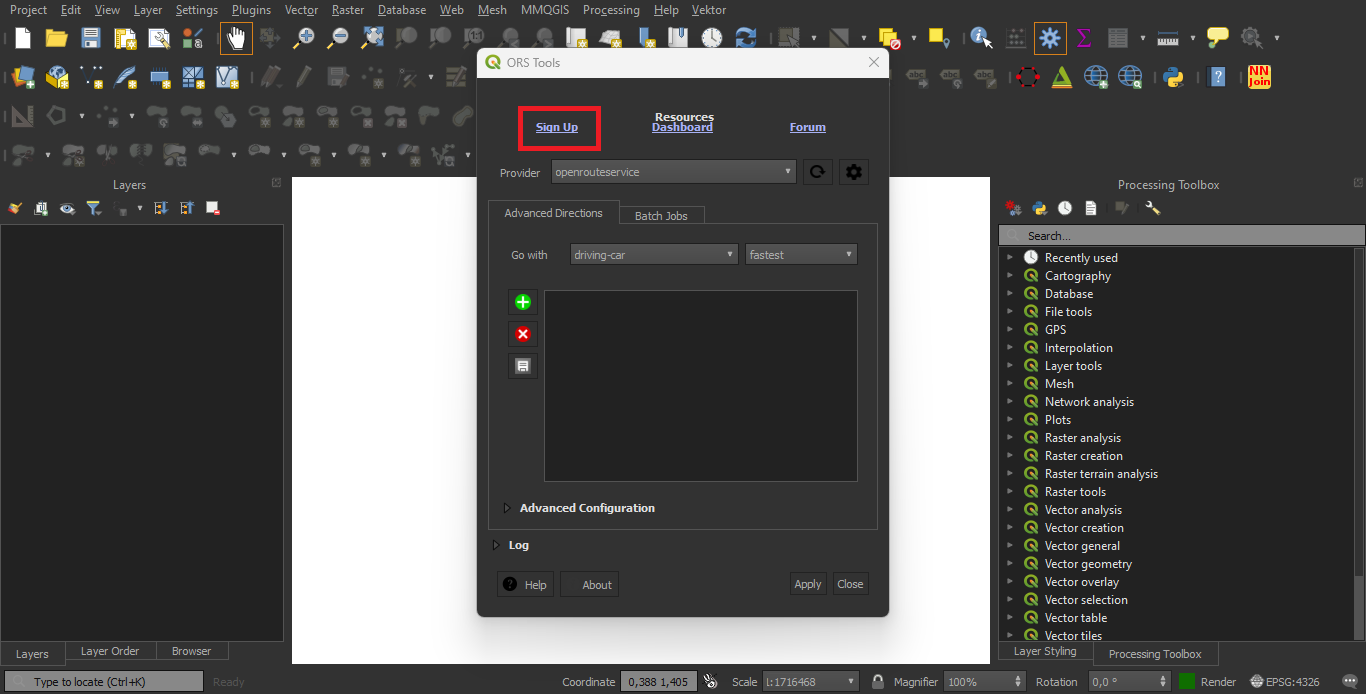Click the NNJoin plugin icon
This screenshot has height=694, width=1366.
tap(1259, 77)
